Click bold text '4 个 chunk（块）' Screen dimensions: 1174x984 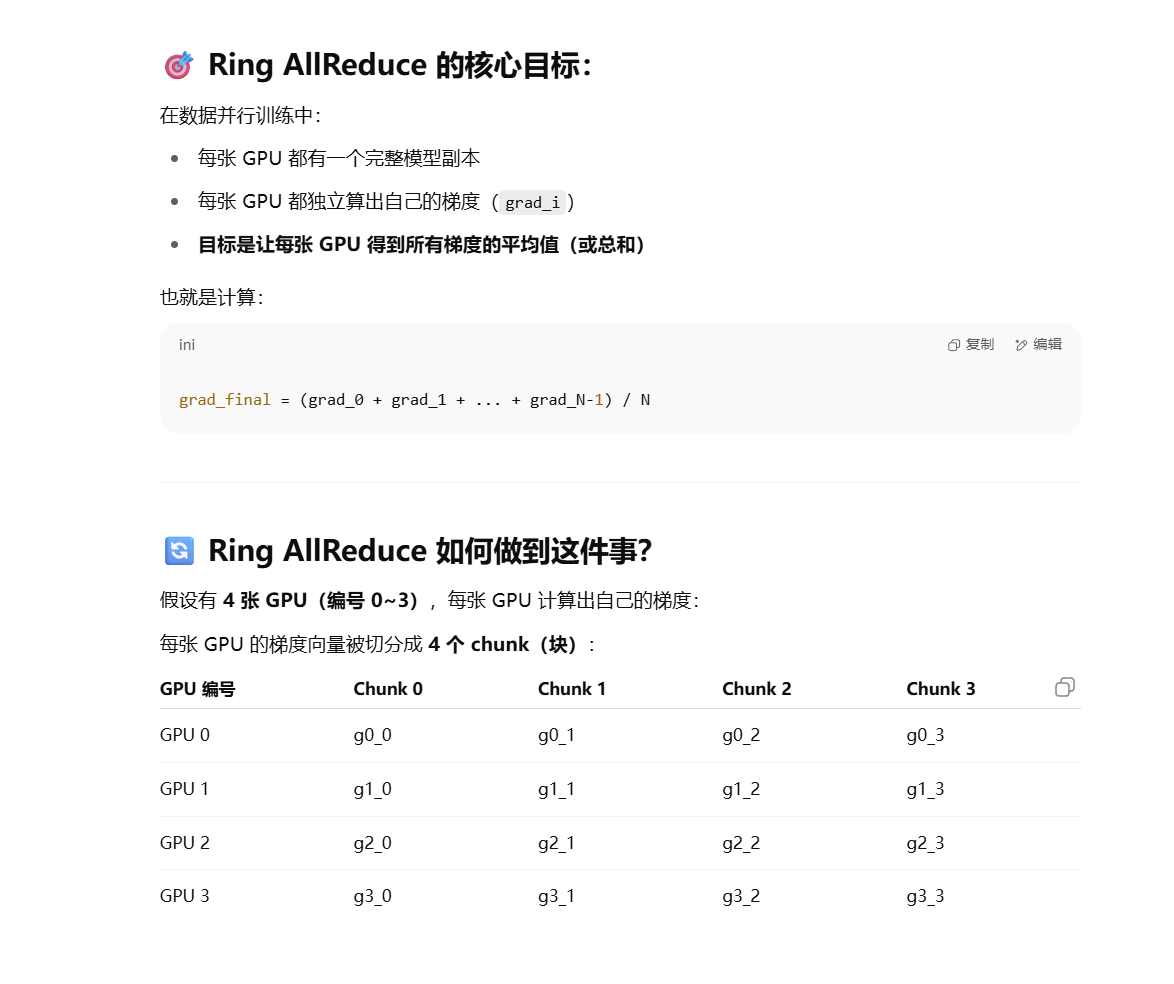504,645
